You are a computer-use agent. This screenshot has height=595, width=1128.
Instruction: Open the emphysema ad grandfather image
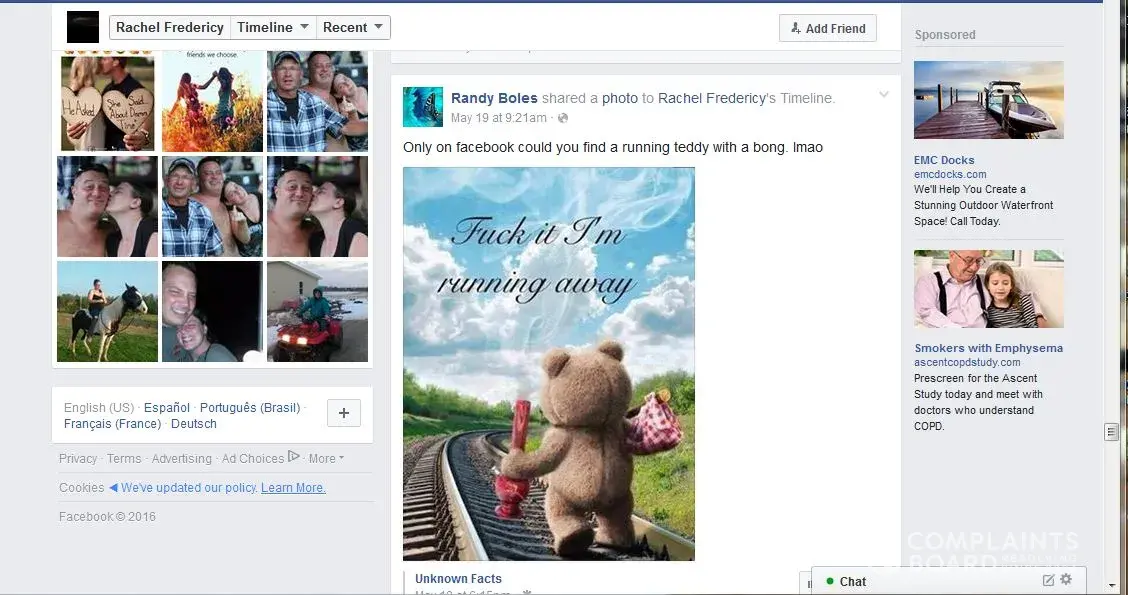(x=988, y=289)
